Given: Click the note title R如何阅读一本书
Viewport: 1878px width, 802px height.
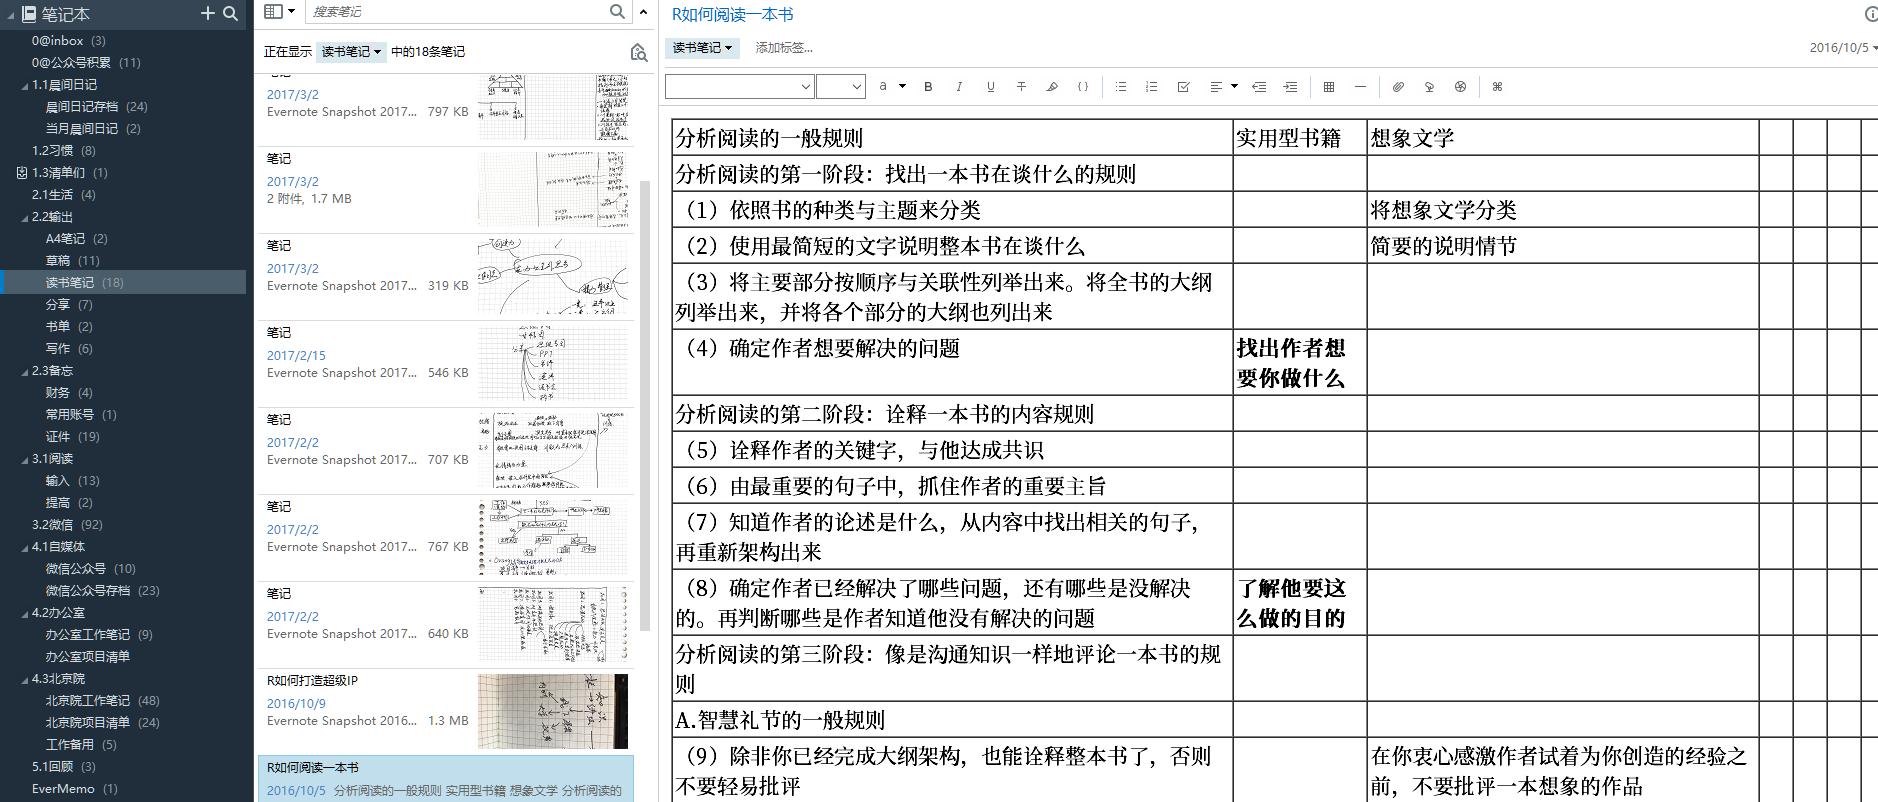Looking at the screenshot, I should coord(732,15).
